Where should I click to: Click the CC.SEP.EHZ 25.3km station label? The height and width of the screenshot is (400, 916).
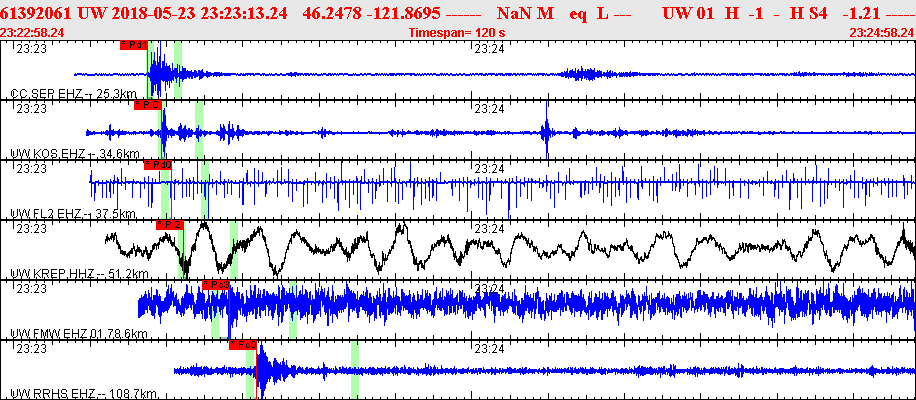74,93
